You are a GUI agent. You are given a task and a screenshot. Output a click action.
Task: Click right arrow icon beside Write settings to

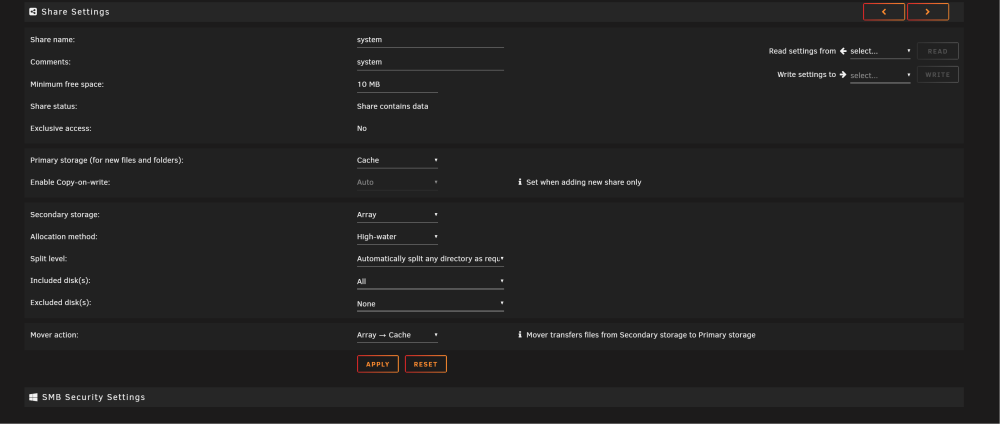(x=842, y=75)
